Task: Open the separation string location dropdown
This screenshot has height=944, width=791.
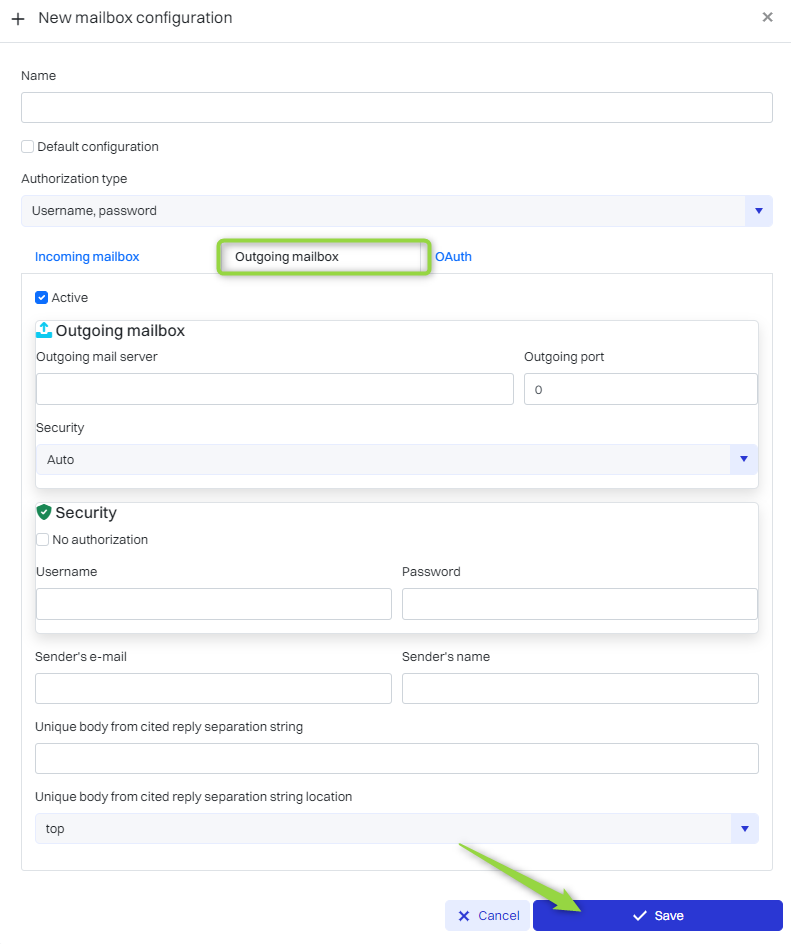Action: [743, 829]
